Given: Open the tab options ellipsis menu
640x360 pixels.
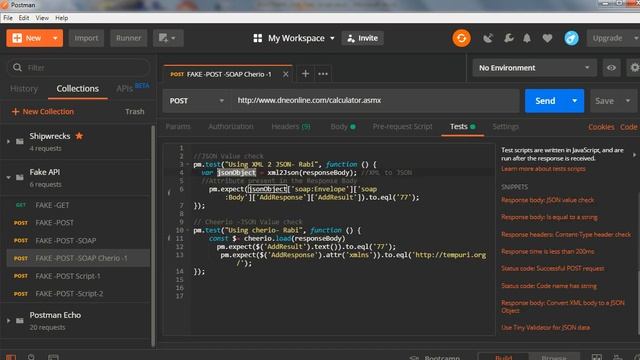Looking at the screenshot, I should (323, 74).
